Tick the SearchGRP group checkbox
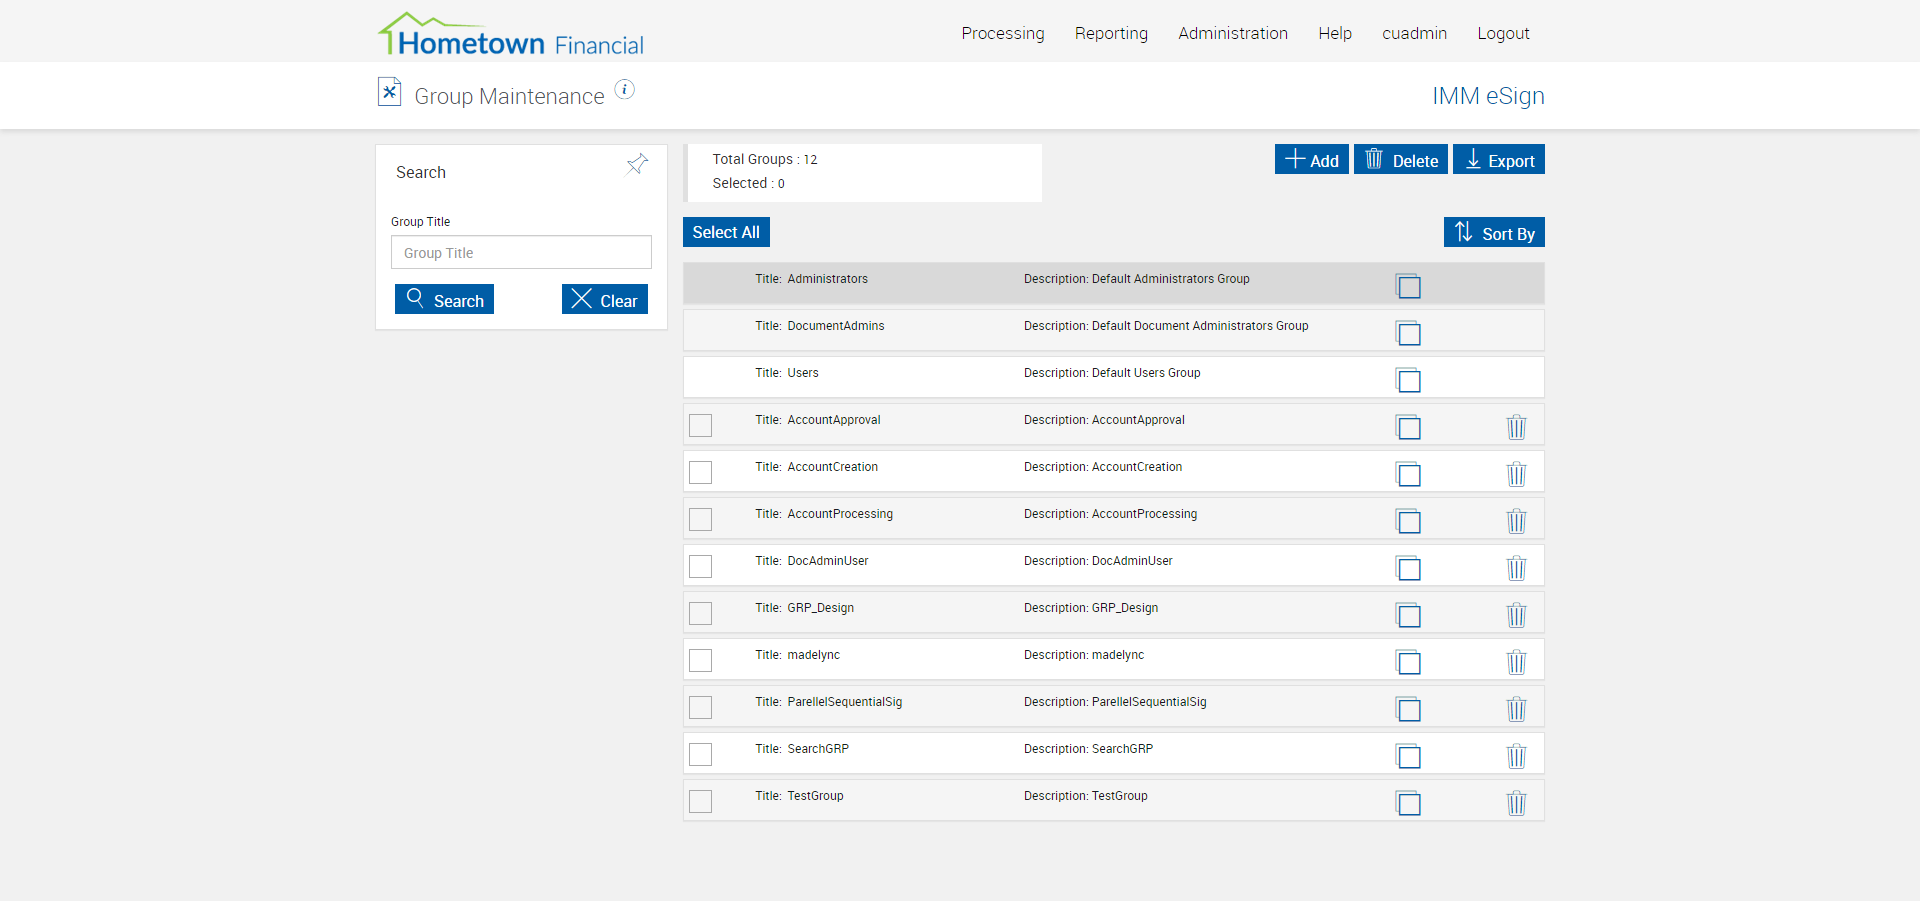1920x901 pixels. [701, 754]
